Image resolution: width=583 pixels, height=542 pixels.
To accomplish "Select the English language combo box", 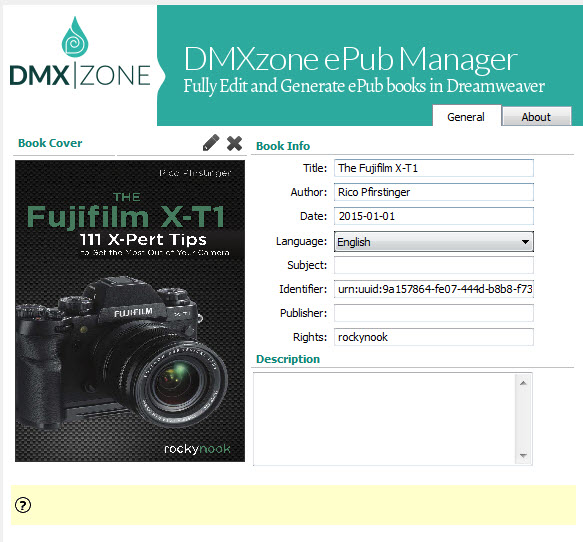I will 434,242.
